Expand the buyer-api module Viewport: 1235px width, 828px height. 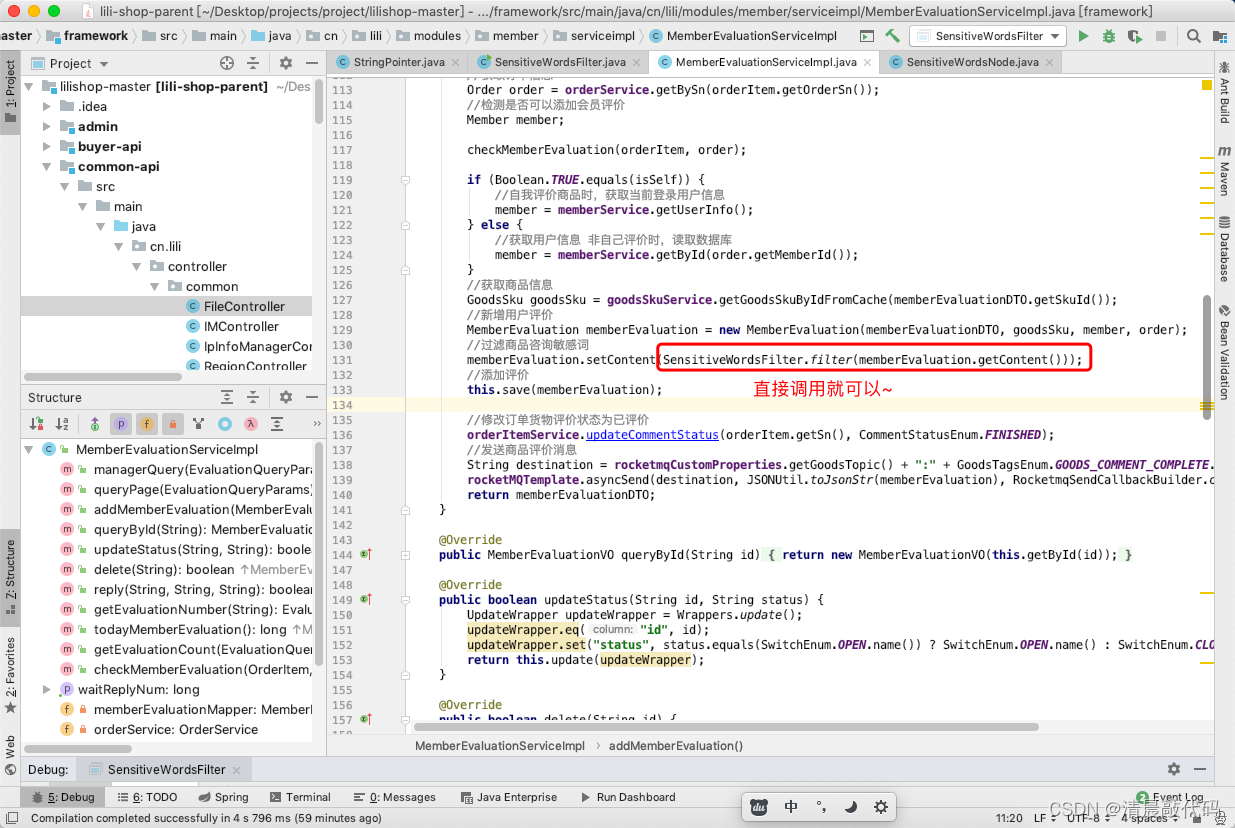click(47, 147)
